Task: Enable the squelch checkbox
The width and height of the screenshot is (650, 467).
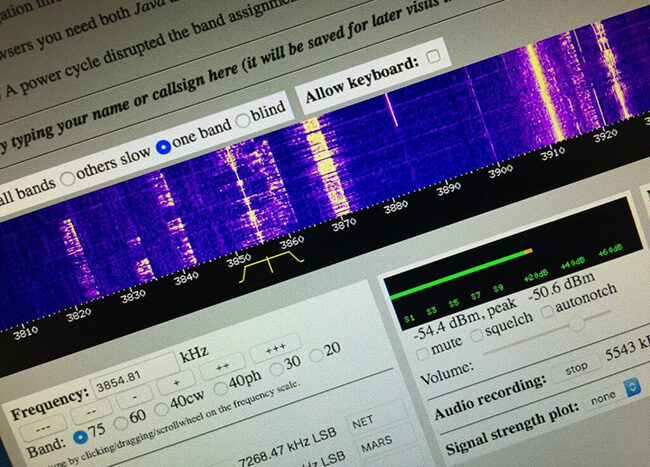Action: coord(477,335)
